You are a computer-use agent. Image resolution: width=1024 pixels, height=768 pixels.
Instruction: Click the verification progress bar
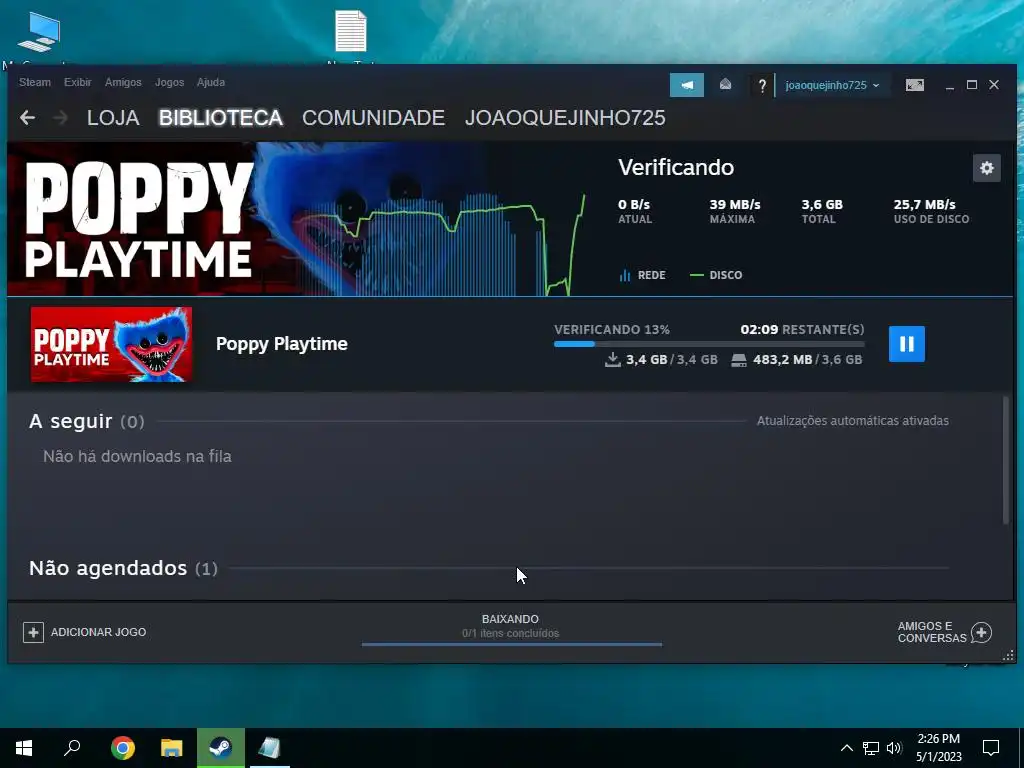click(x=709, y=344)
